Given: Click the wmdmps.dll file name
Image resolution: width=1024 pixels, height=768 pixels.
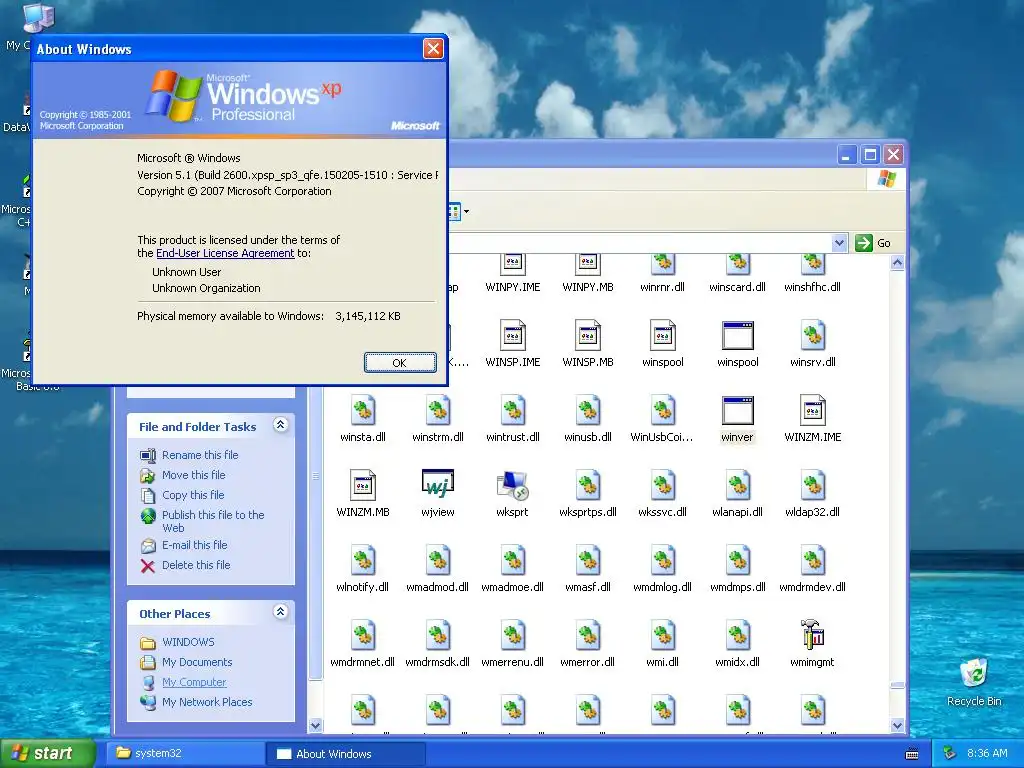Looking at the screenshot, I should [x=737, y=587].
